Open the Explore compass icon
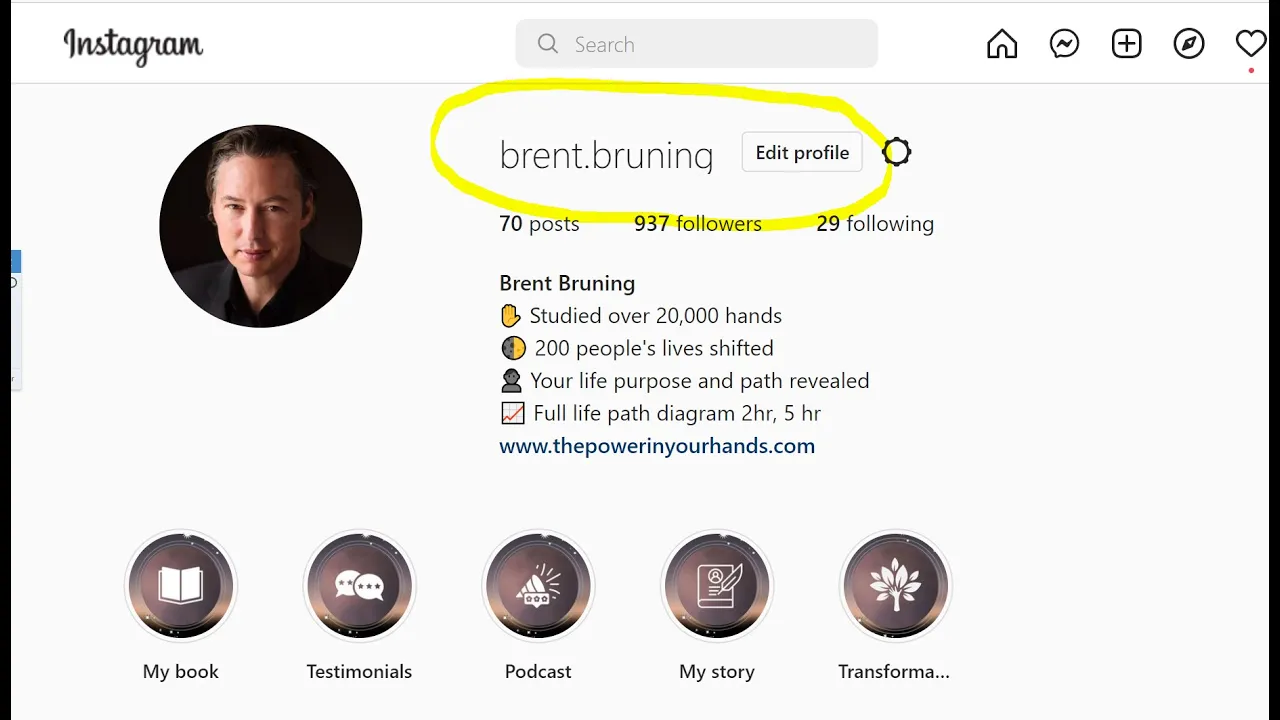The image size is (1280, 720). click(x=1189, y=44)
